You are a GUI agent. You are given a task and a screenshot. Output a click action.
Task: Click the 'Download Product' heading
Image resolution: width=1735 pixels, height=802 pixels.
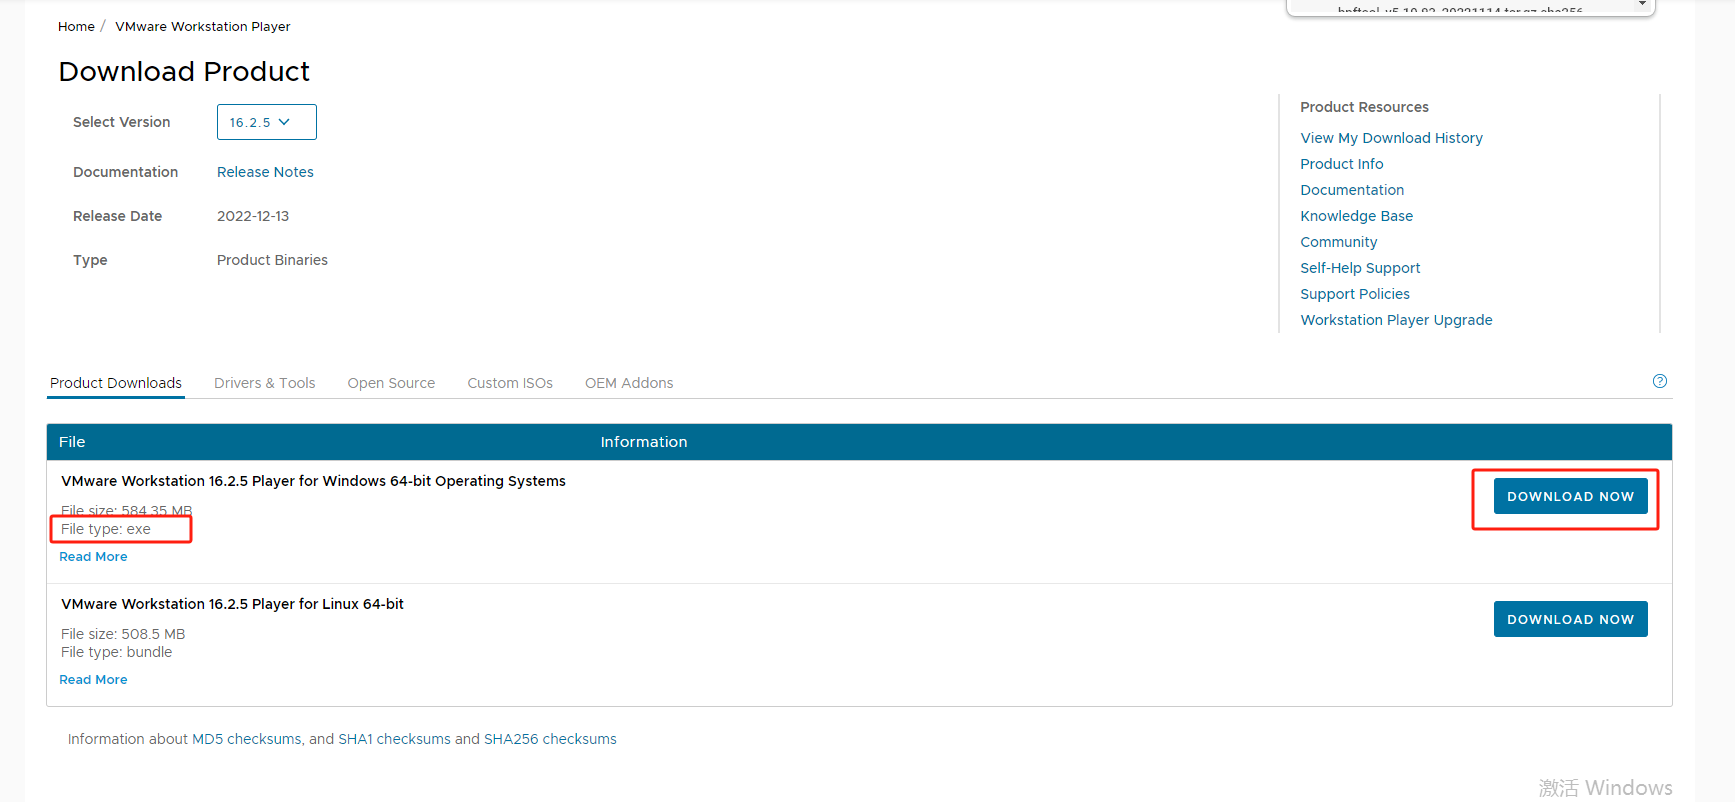(x=184, y=72)
